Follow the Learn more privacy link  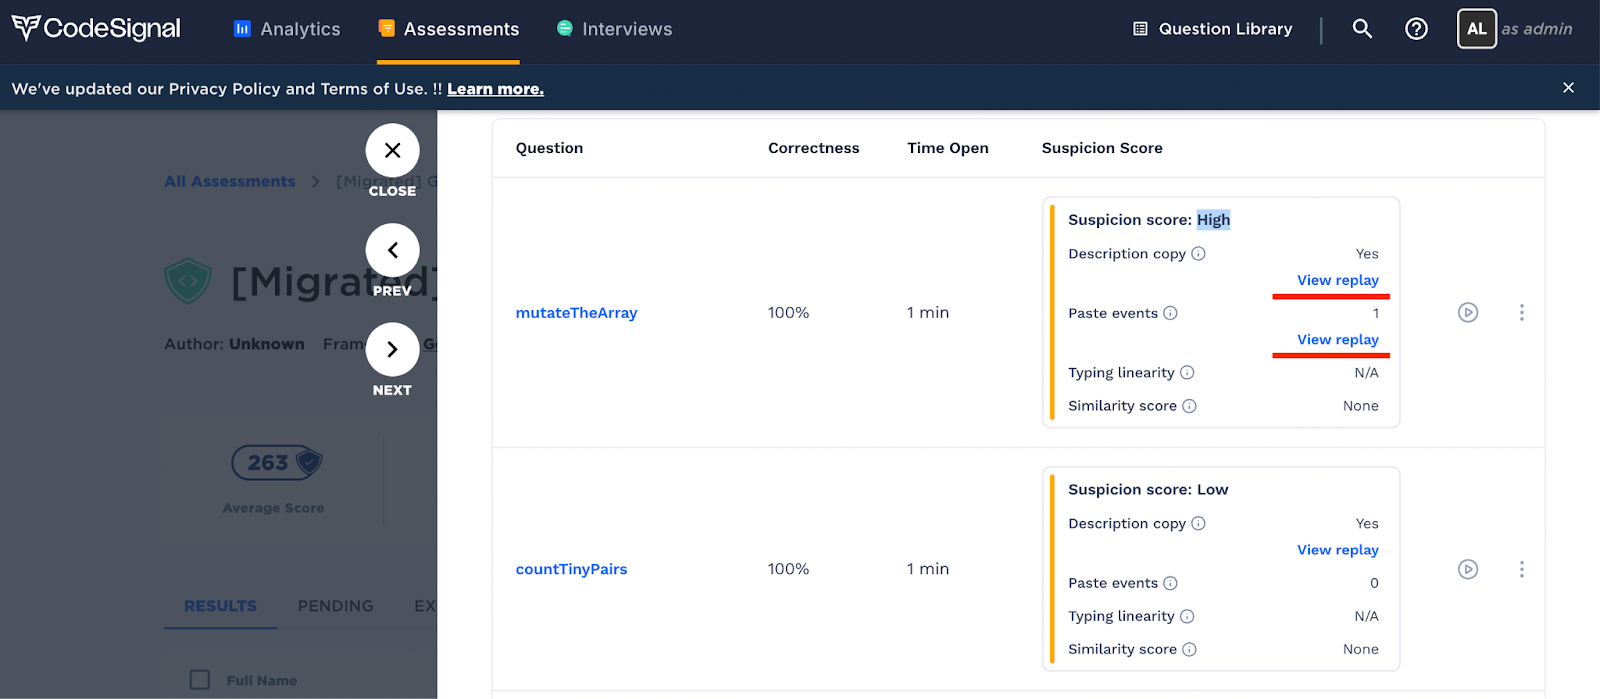click(495, 89)
